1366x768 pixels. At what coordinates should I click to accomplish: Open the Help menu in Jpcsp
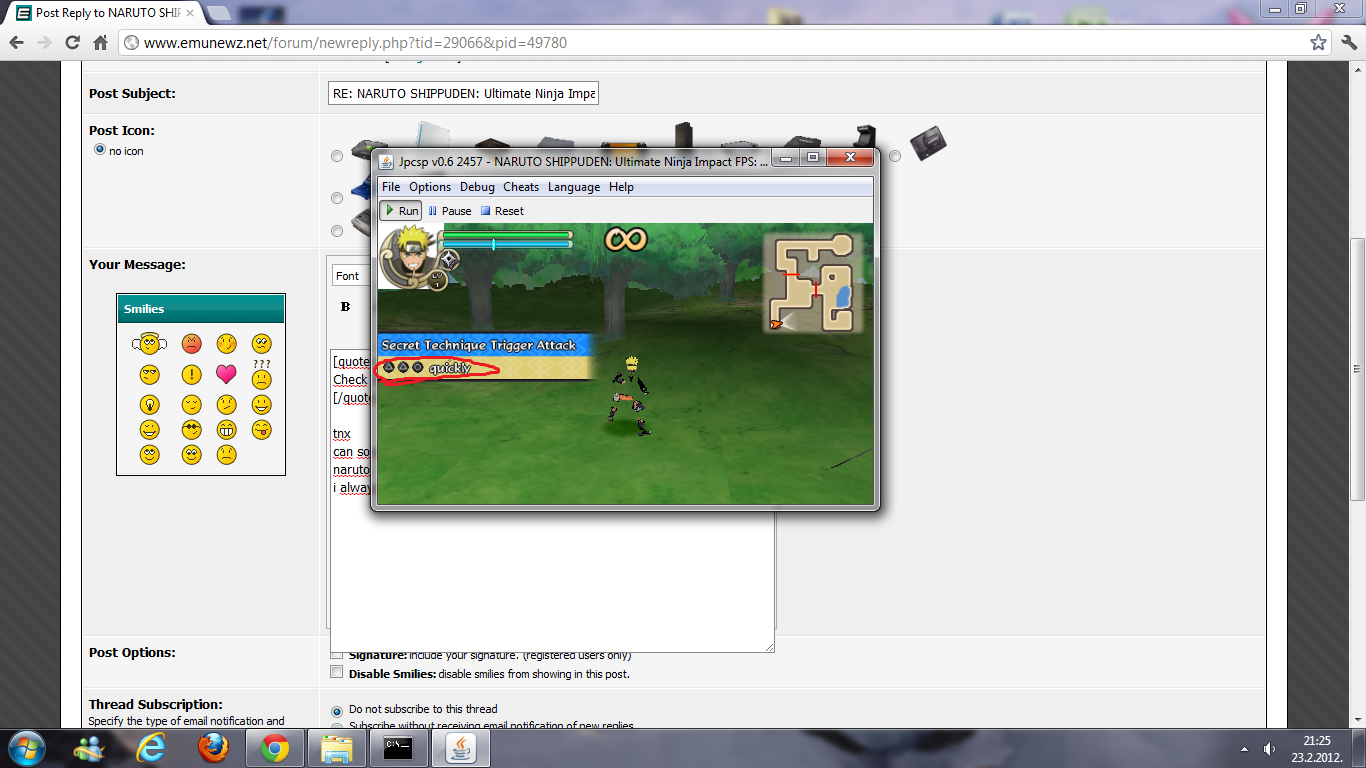pos(621,187)
